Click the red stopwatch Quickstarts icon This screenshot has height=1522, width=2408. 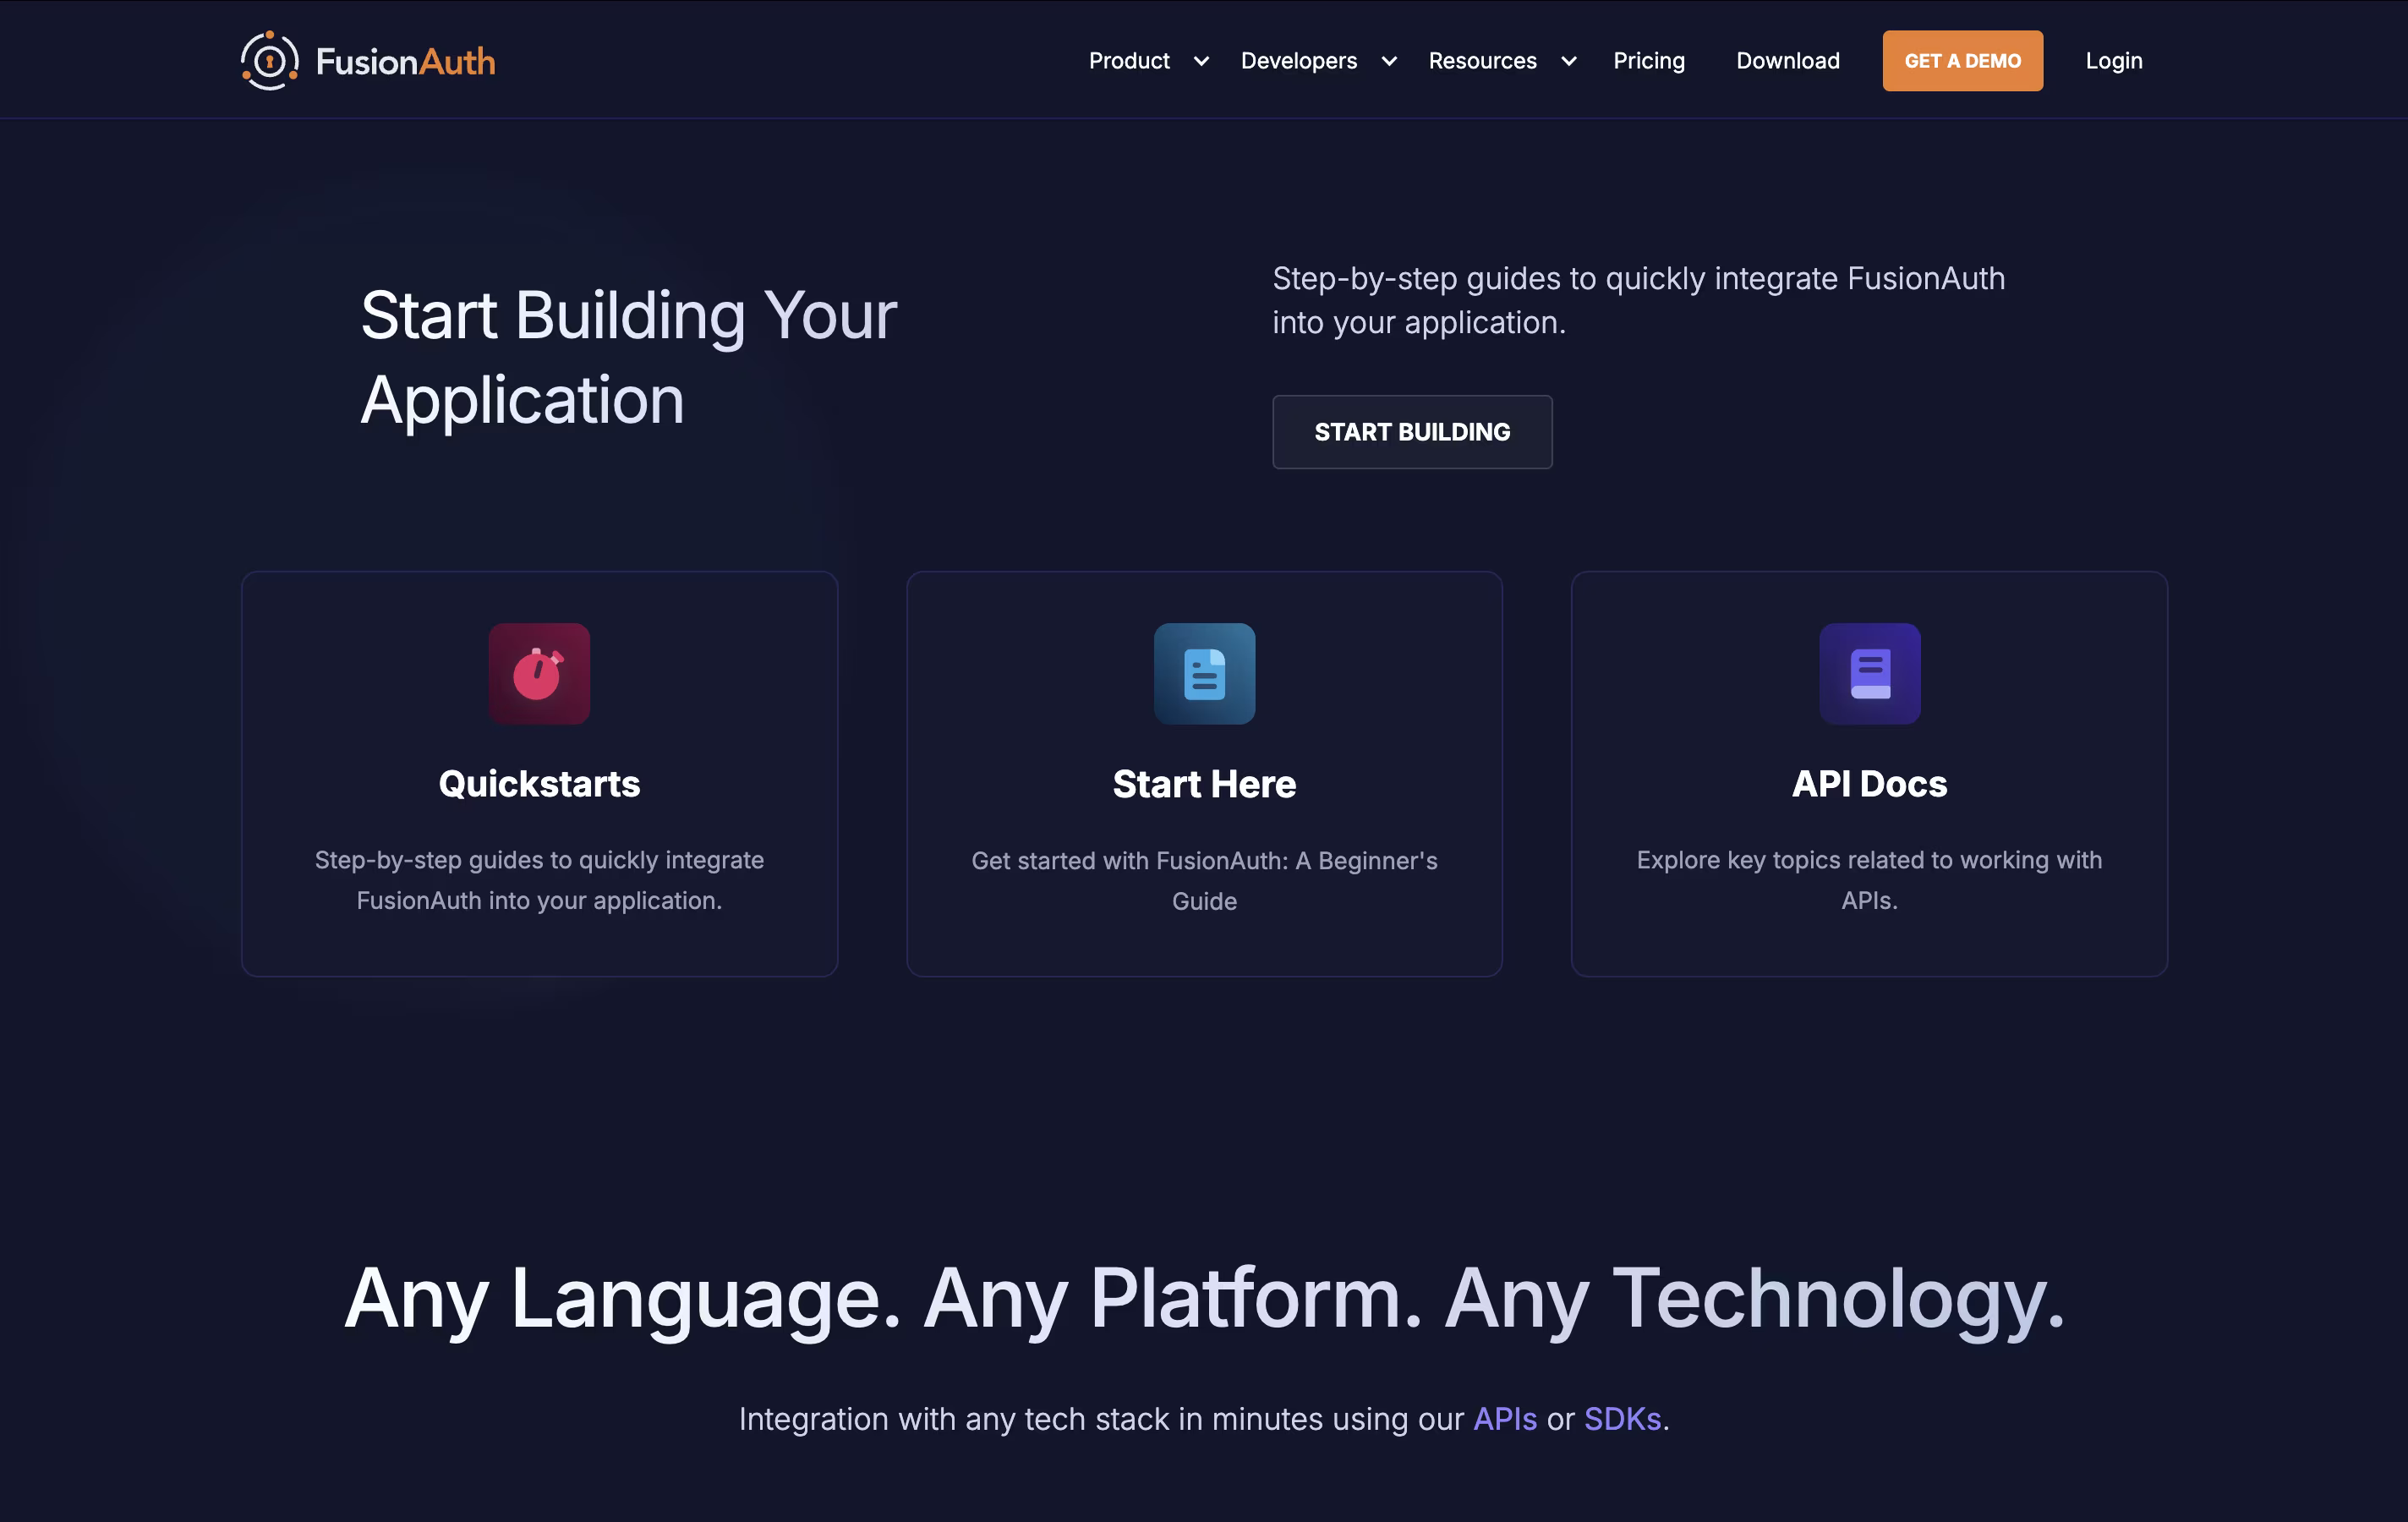tap(539, 674)
